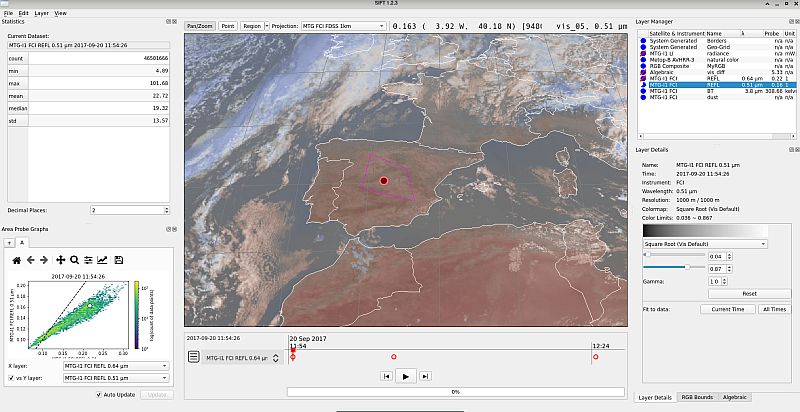Save the probe graph figure via floppy icon

click(119, 260)
